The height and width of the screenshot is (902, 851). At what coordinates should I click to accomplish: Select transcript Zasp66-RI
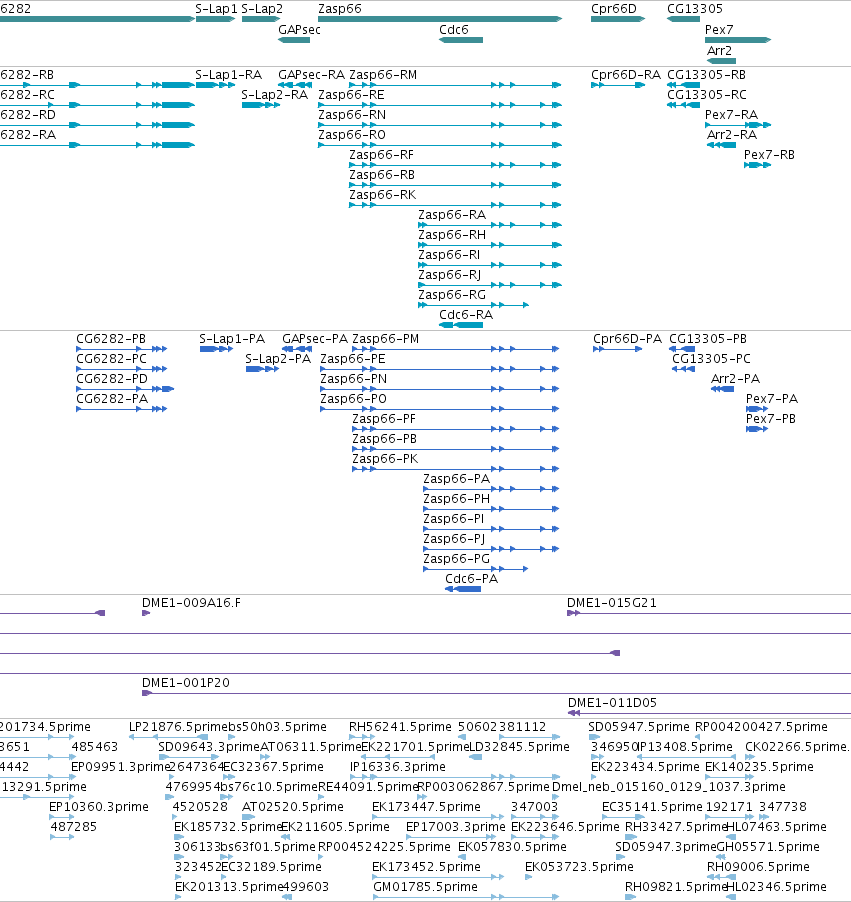click(490, 265)
